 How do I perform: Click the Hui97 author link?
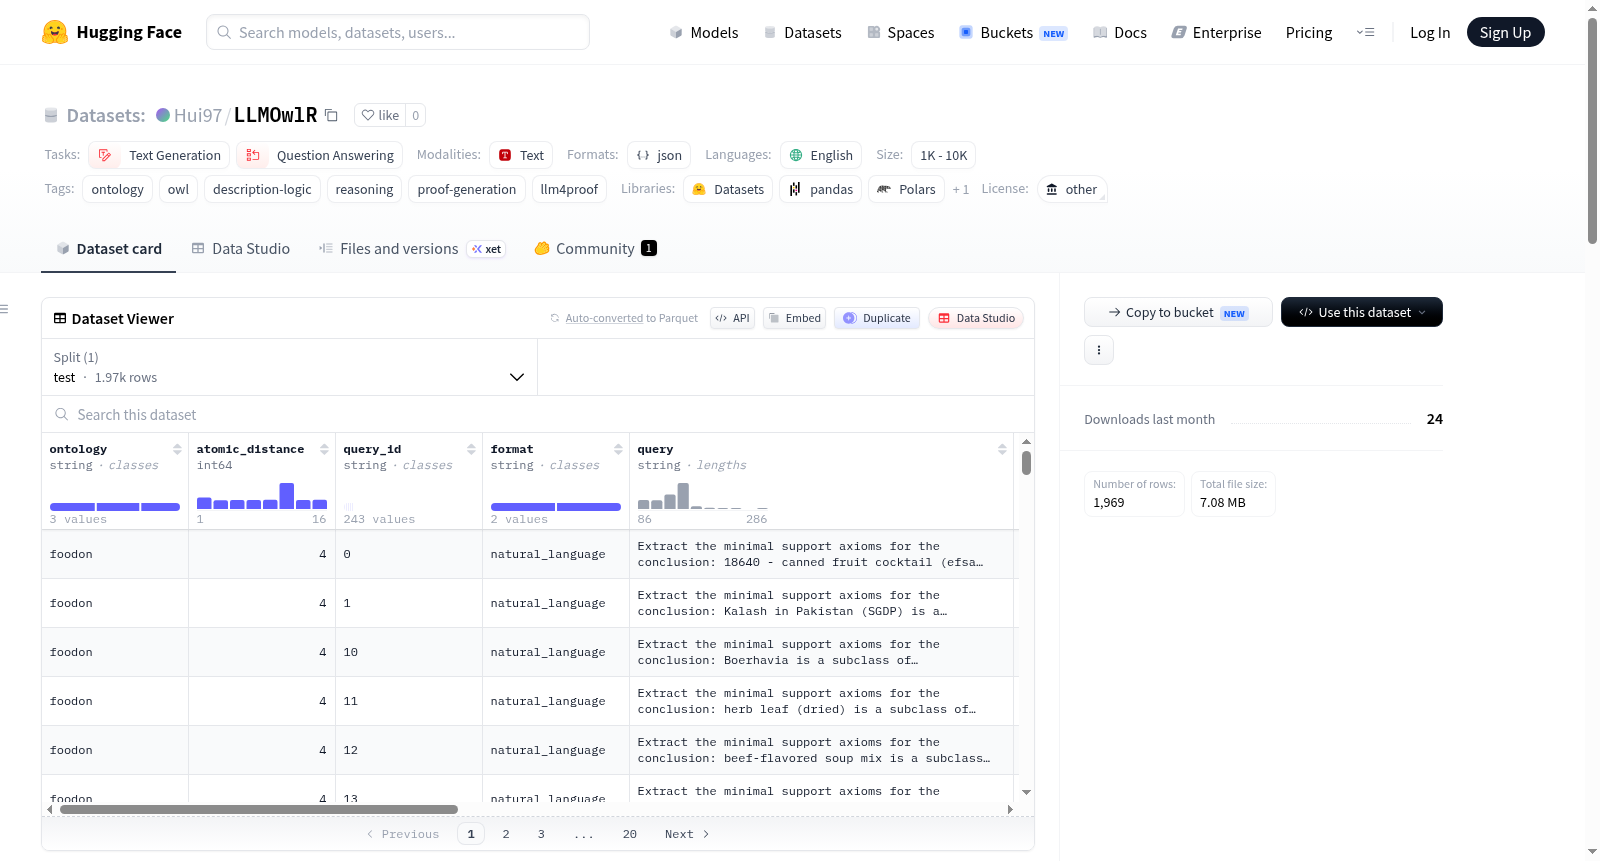point(198,115)
